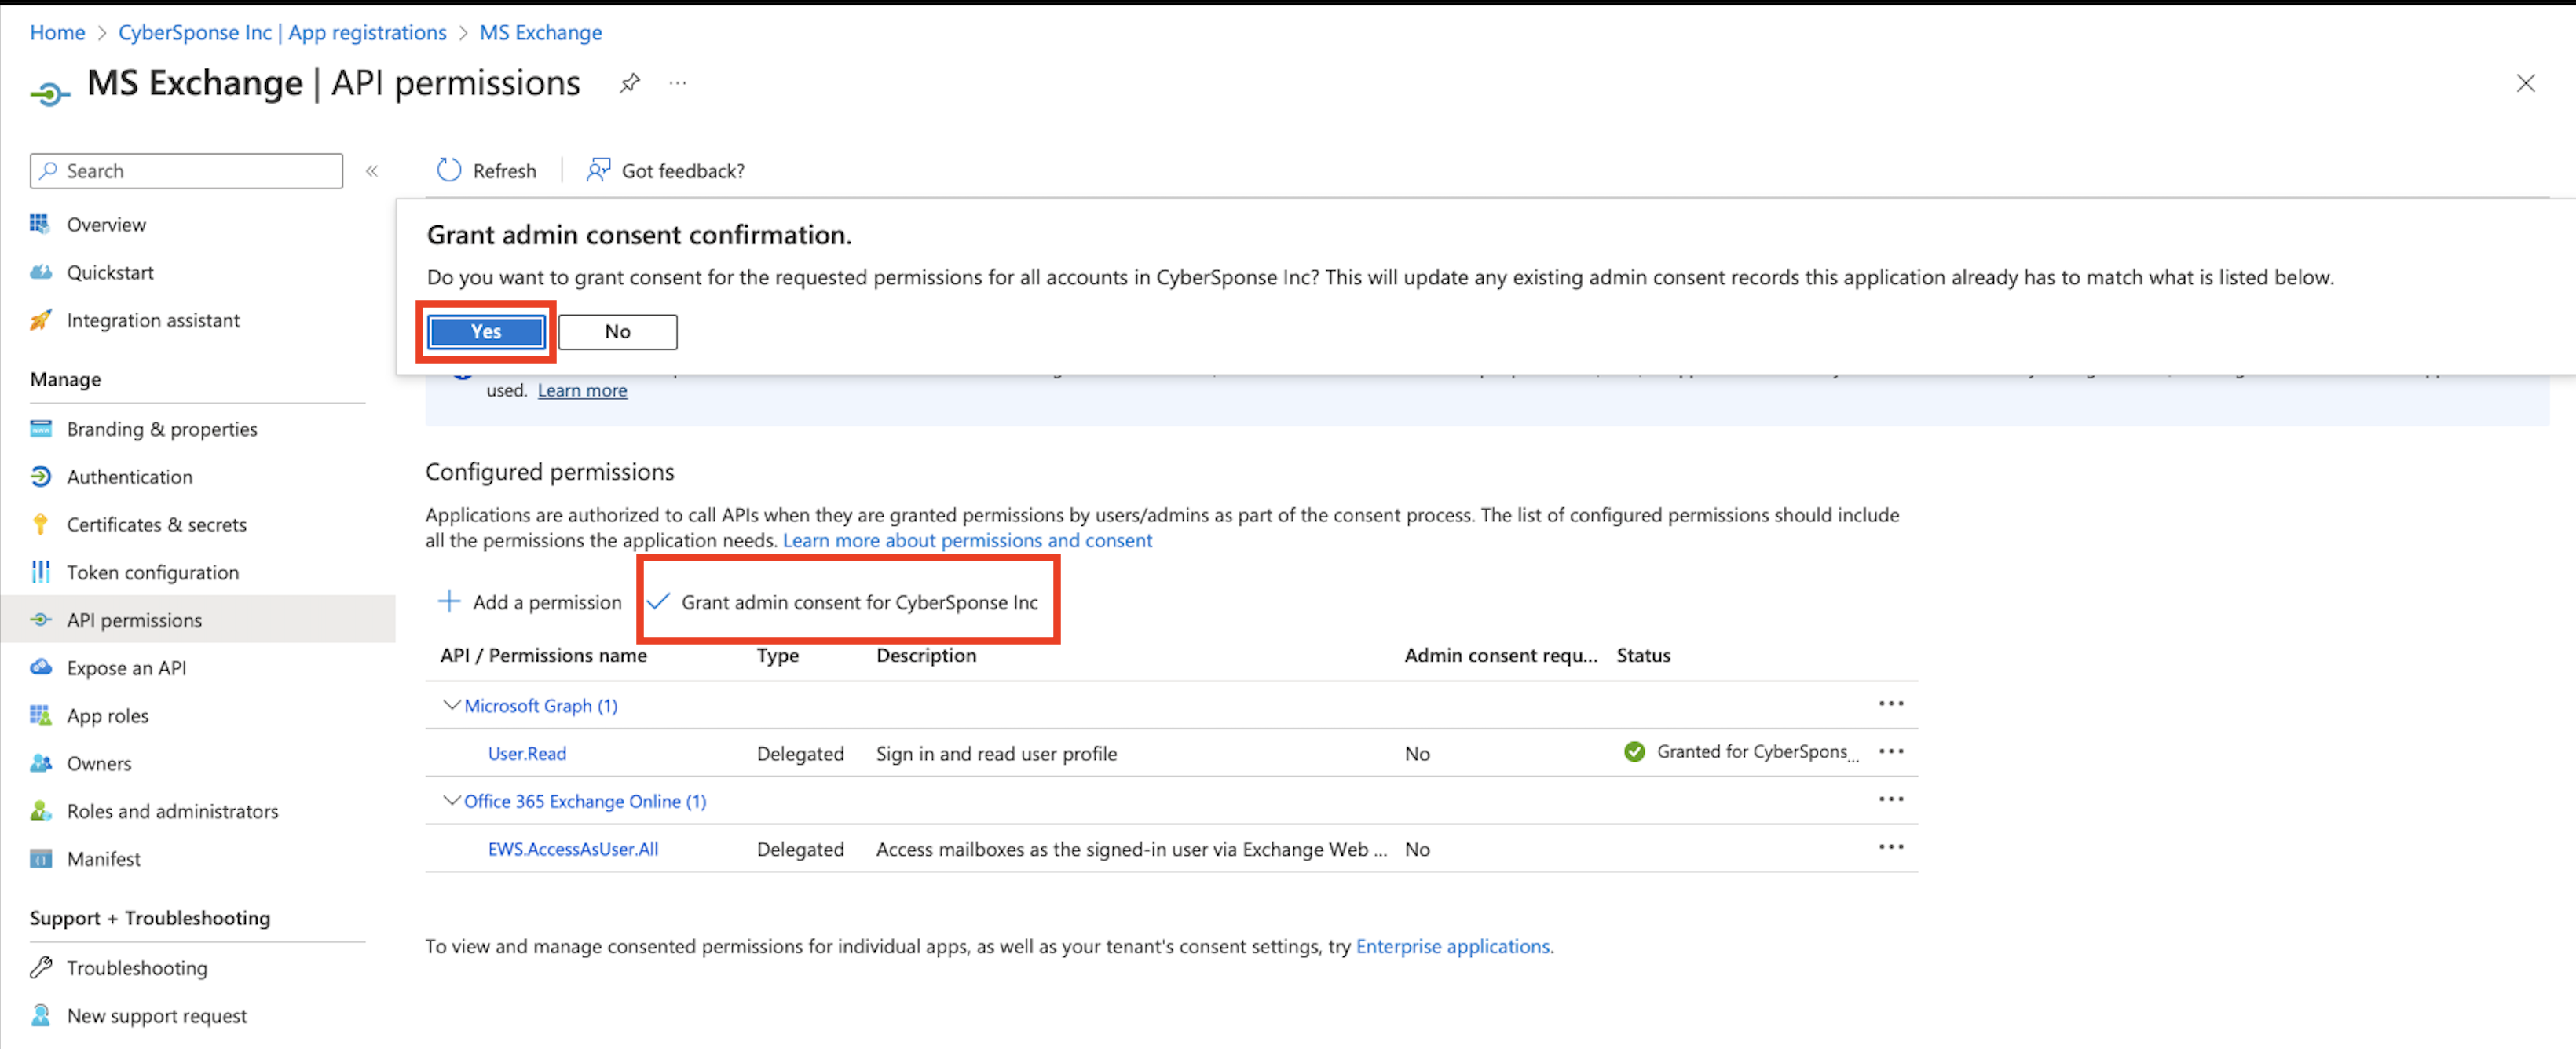This screenshot has height=1049, width=2576.
Task: Open Certificates & secrets in sidebar
Action: pyautogui.click(x=156, y=524)
